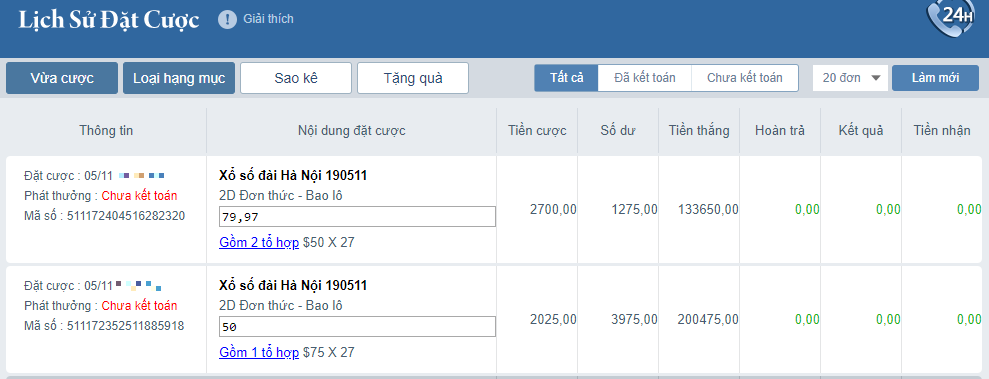Image resolution: width=989 pixels, height=379 pixels.
Task: Filter by Đã kết toán
Action: (x=645, y=78)
